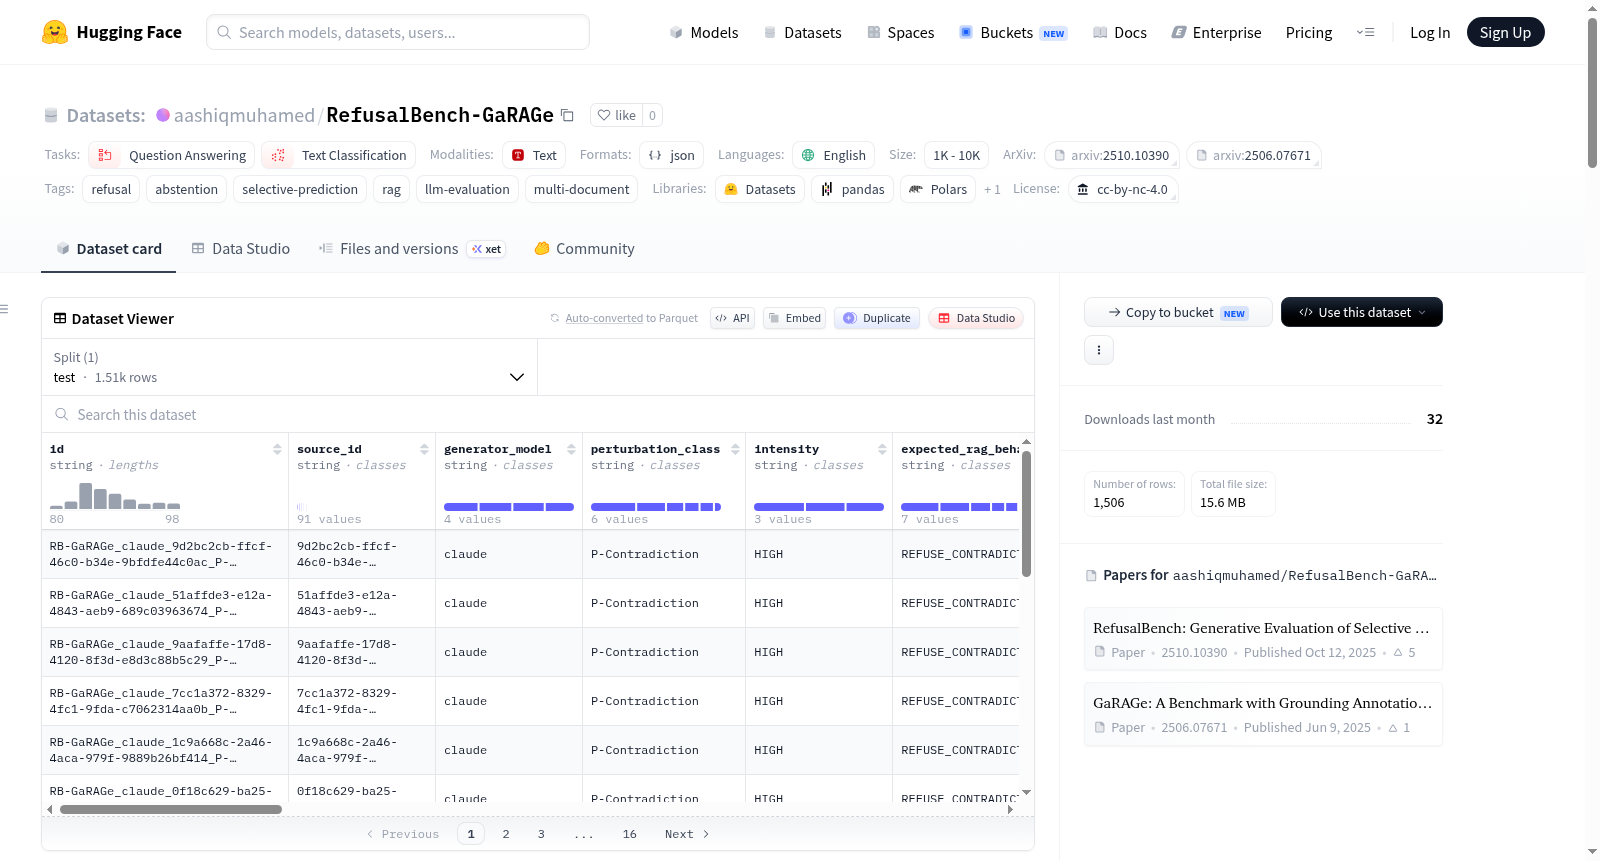Open the Community tab
The height and width of the screenshot is (861, 1600).
[x=584, y=249]
